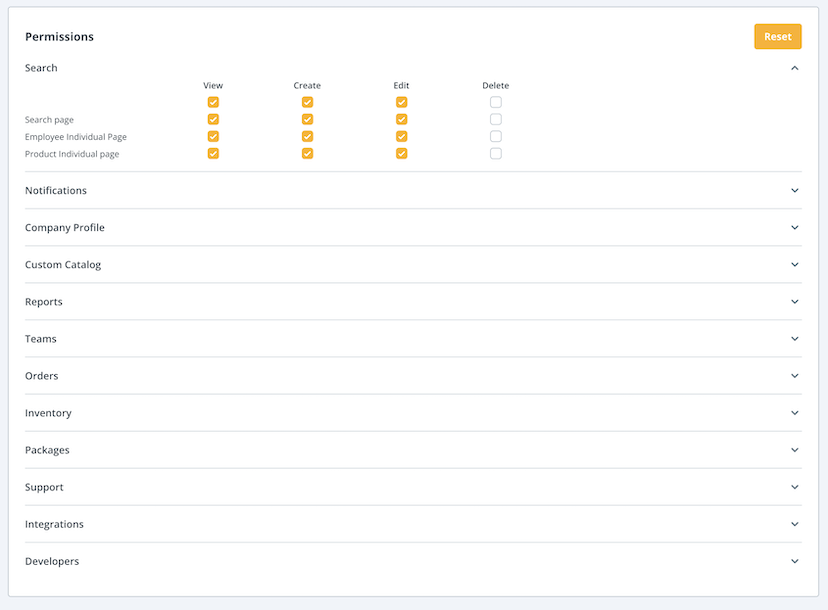Click the Developers section title
The width and height of the screenshot is (828, 610).
point(52,561)
